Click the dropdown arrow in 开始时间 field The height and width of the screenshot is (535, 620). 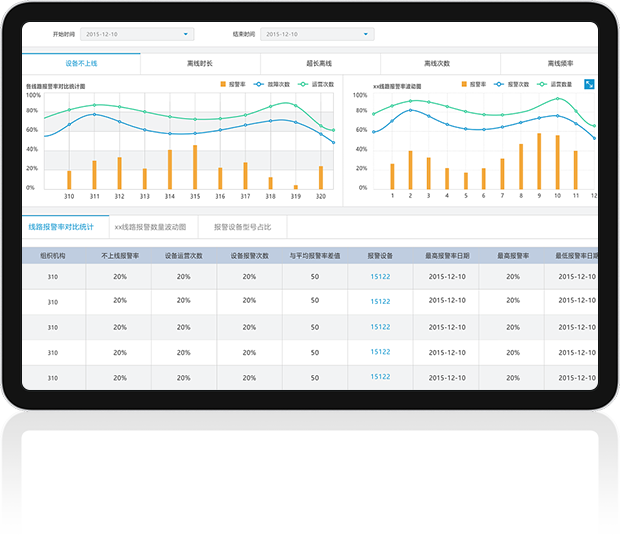point(186,34)
